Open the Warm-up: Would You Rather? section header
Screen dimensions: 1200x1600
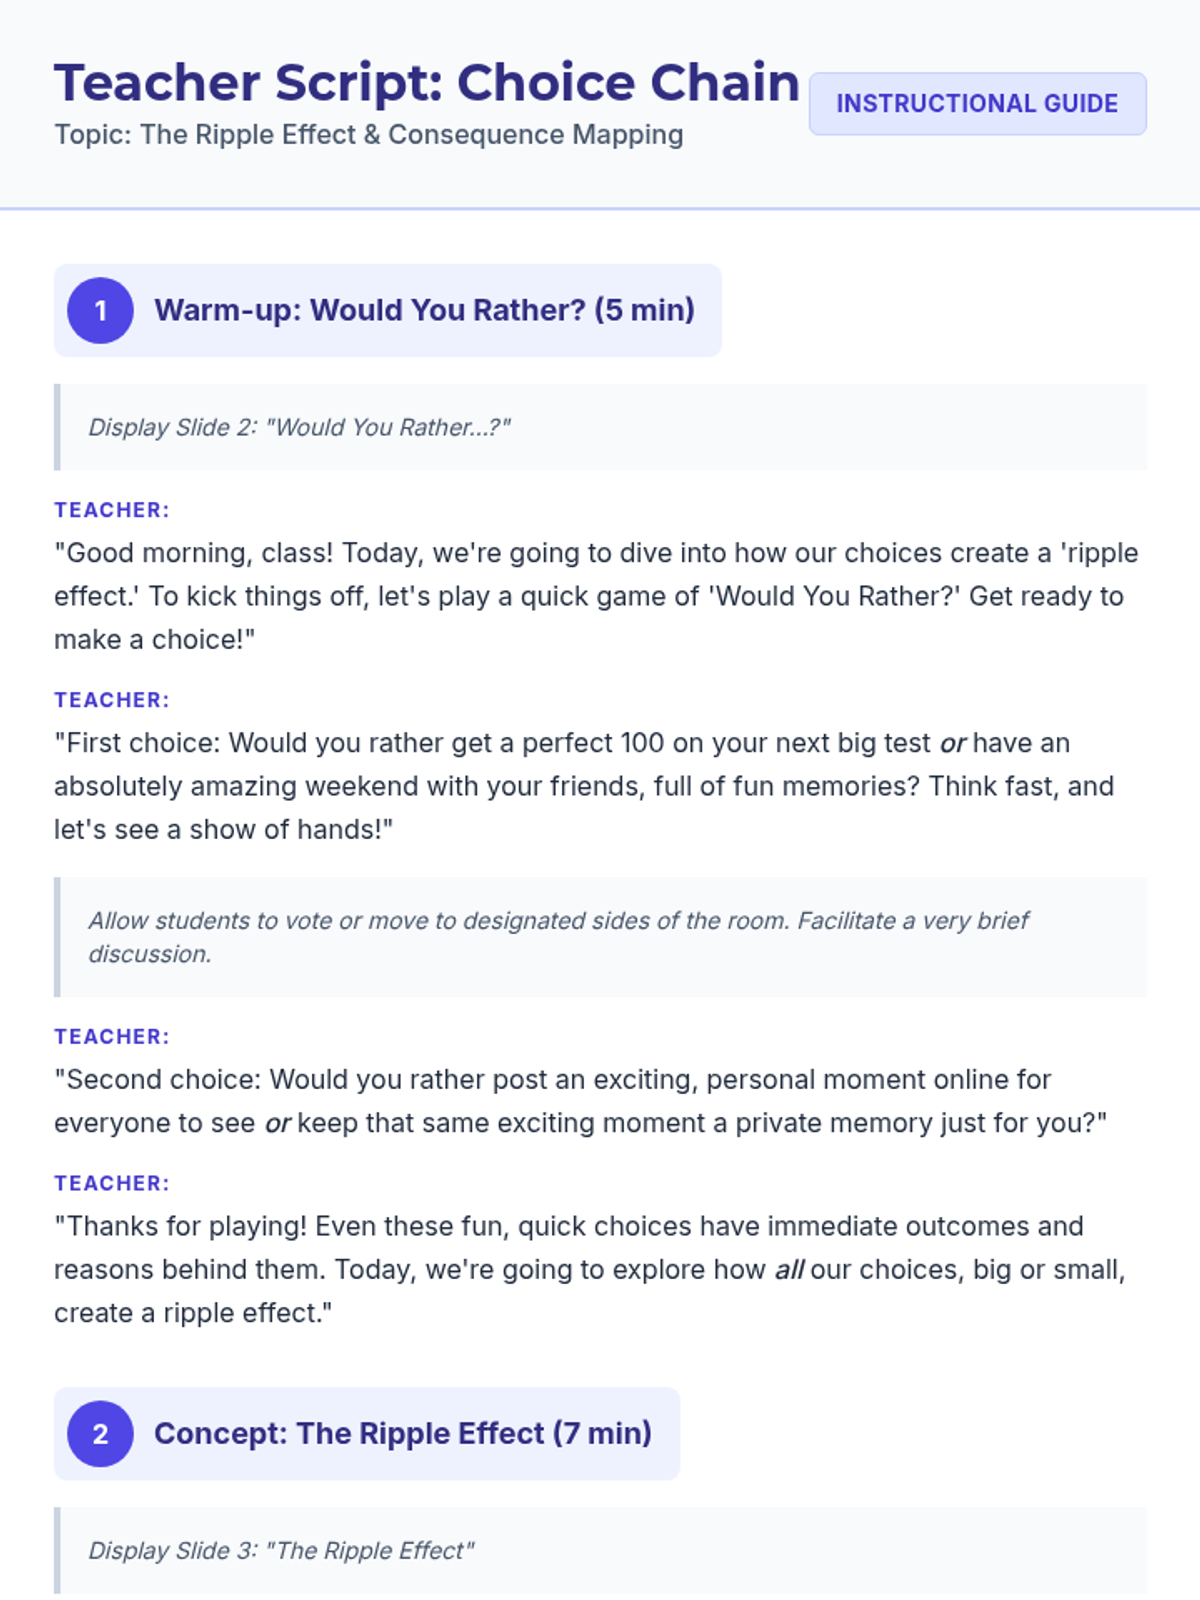(388, 310)
